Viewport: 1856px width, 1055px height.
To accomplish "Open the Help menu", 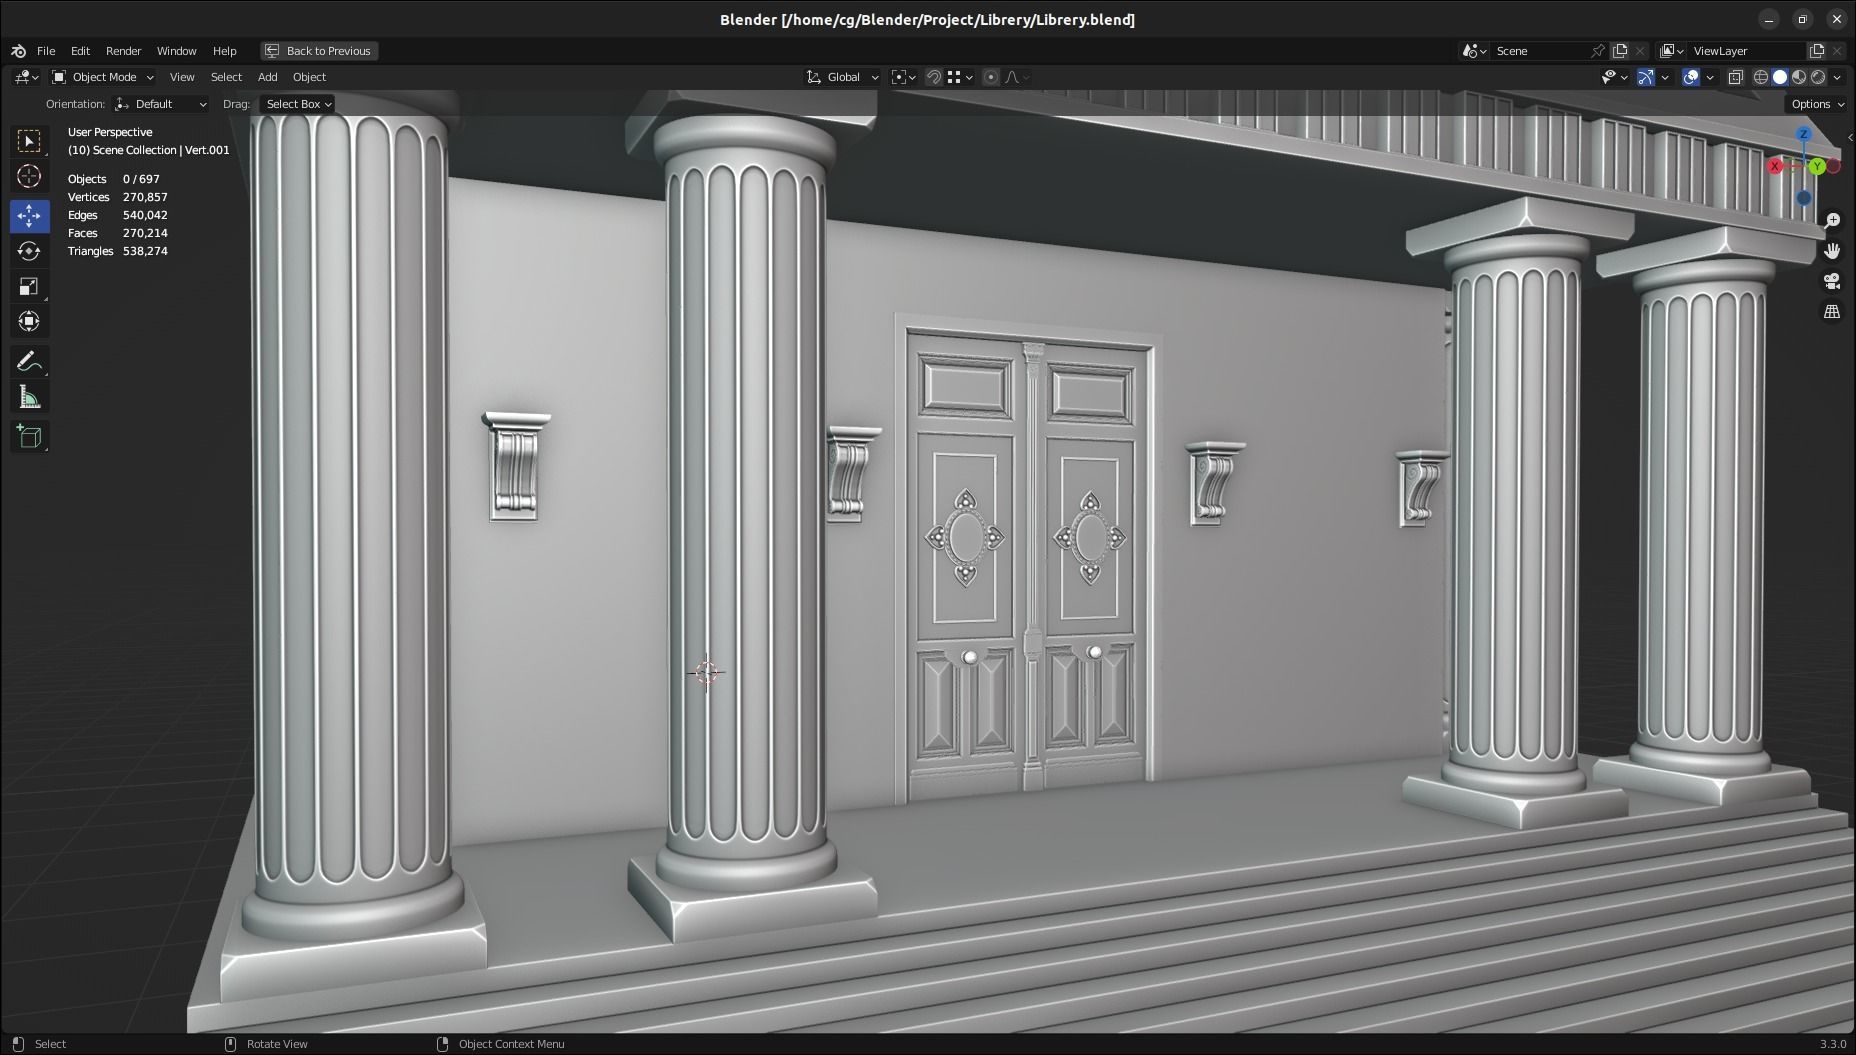I will (x=224, y=51).
